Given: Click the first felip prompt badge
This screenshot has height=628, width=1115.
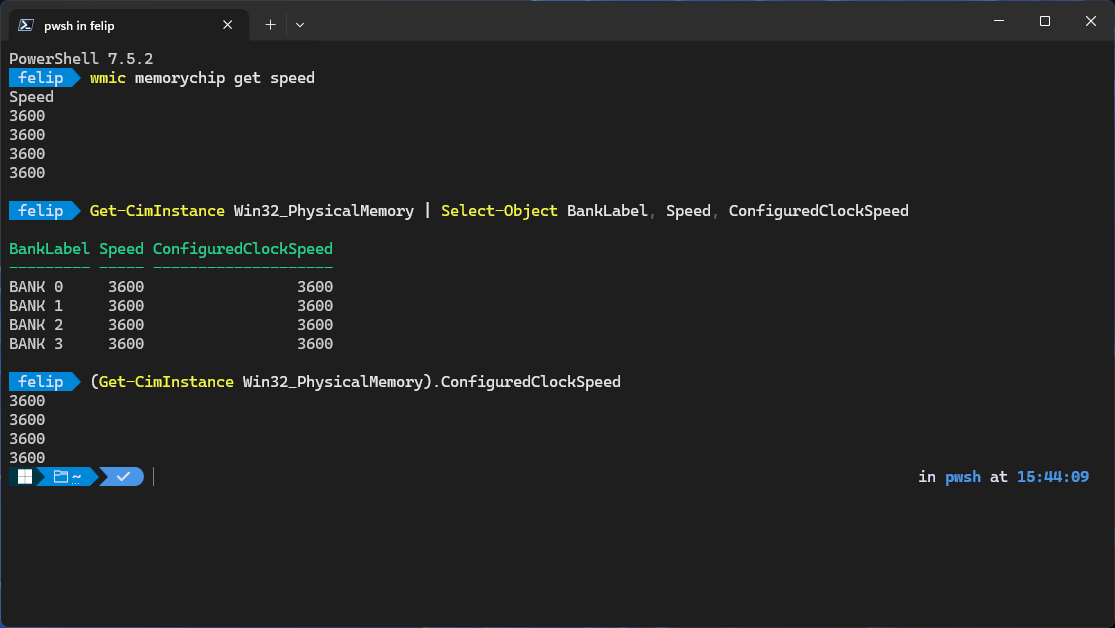Looking at the screenshot, I should pos(44,78).
